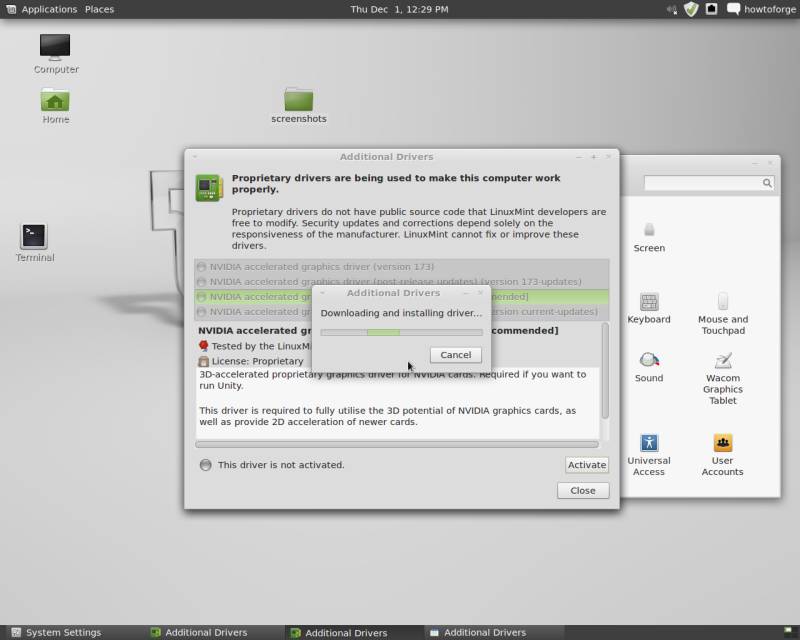800x640 pixels.
Task: Launch Terminal from the desktop
Action: (x=34, y=243)
